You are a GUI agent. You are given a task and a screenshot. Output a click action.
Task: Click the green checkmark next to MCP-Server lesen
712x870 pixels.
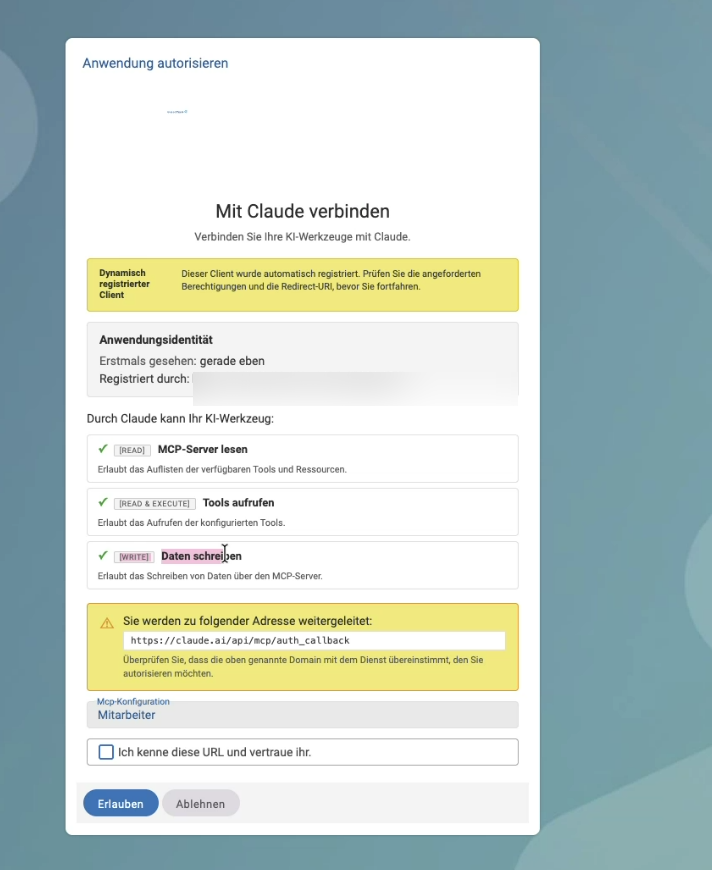click(x=103, y=449)
